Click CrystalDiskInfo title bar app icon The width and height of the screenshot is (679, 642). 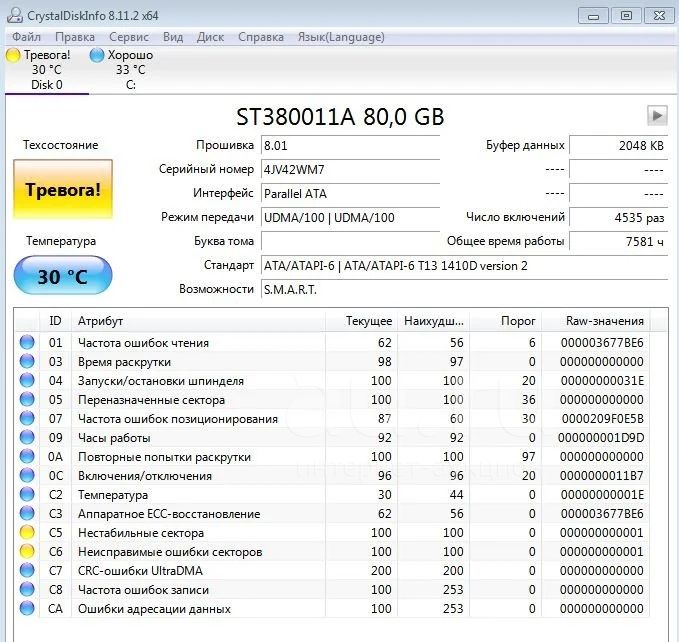coord(14,15)
